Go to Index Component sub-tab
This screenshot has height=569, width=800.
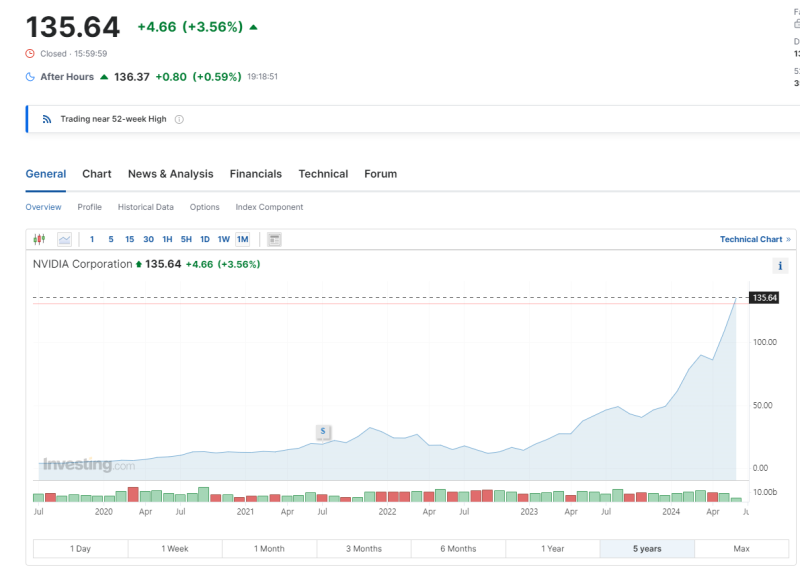(x=269, y=207)
